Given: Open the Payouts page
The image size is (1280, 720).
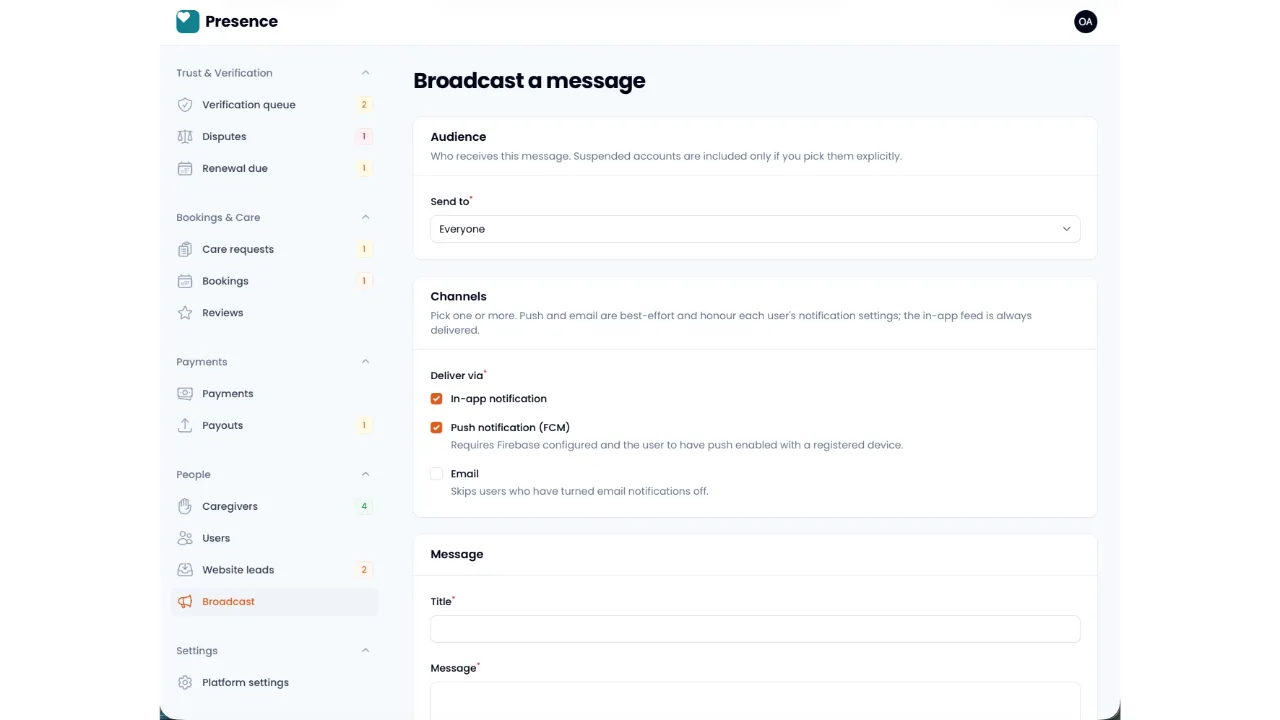Looking at the screenshot, I should (x=274, y=426).
